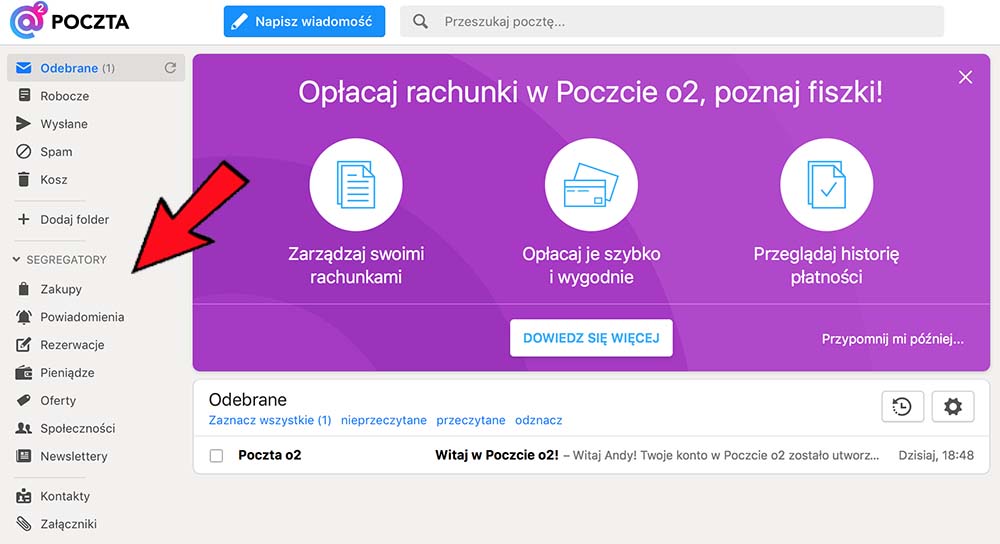Click the Opłacaj je szybko i wygodnie caption
Screen dimensions: 1000x544
pyautogui.click(x=591, y=265)
